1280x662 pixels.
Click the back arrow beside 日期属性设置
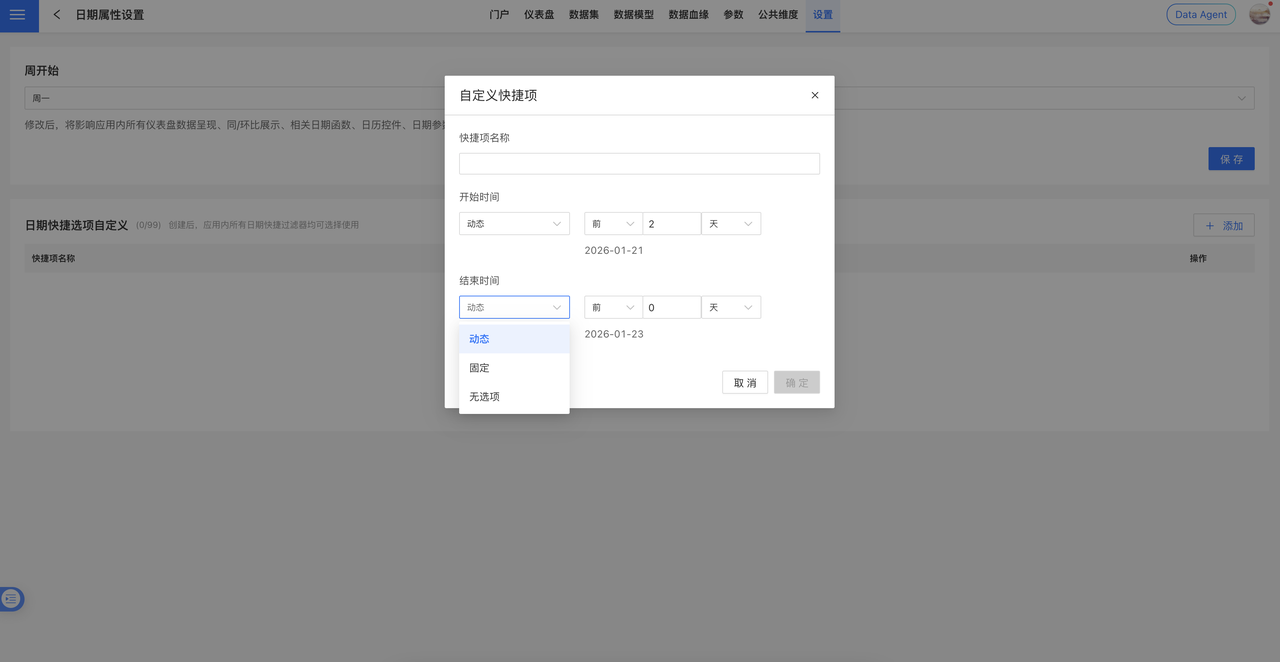(57, 15)
